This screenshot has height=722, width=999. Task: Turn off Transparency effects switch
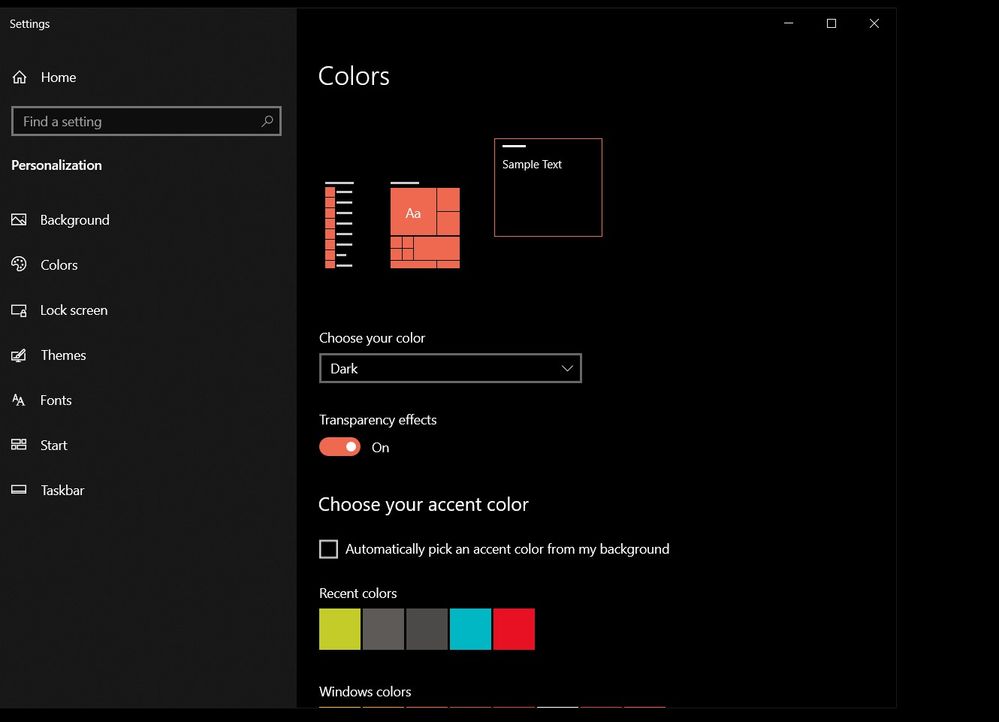340,447
